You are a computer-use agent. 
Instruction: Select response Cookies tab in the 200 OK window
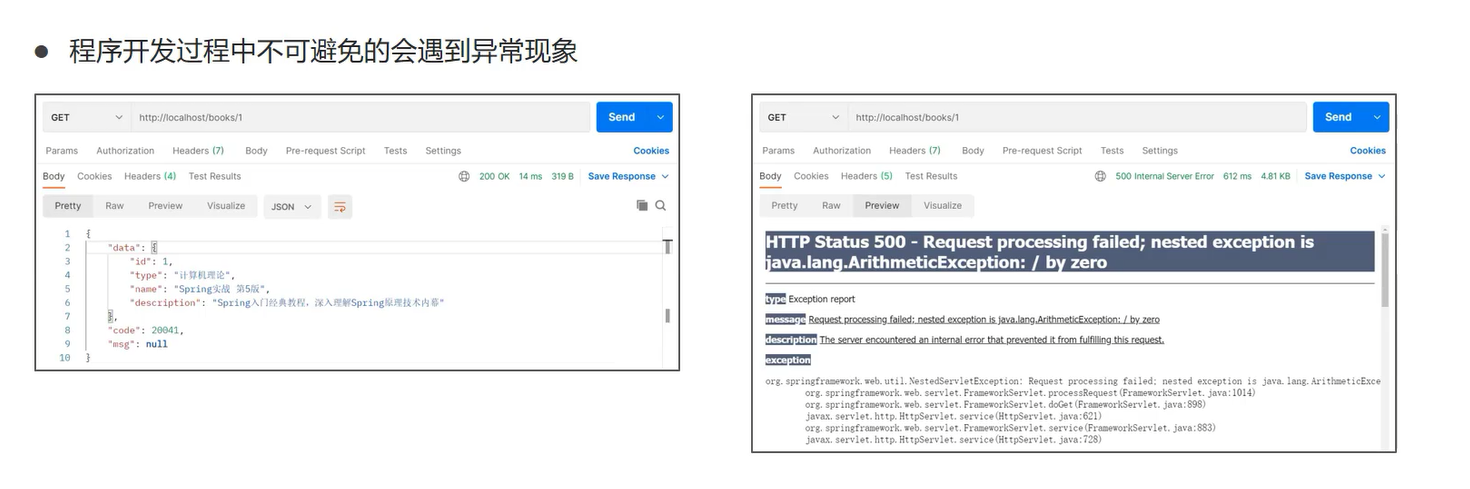(95, 176)
